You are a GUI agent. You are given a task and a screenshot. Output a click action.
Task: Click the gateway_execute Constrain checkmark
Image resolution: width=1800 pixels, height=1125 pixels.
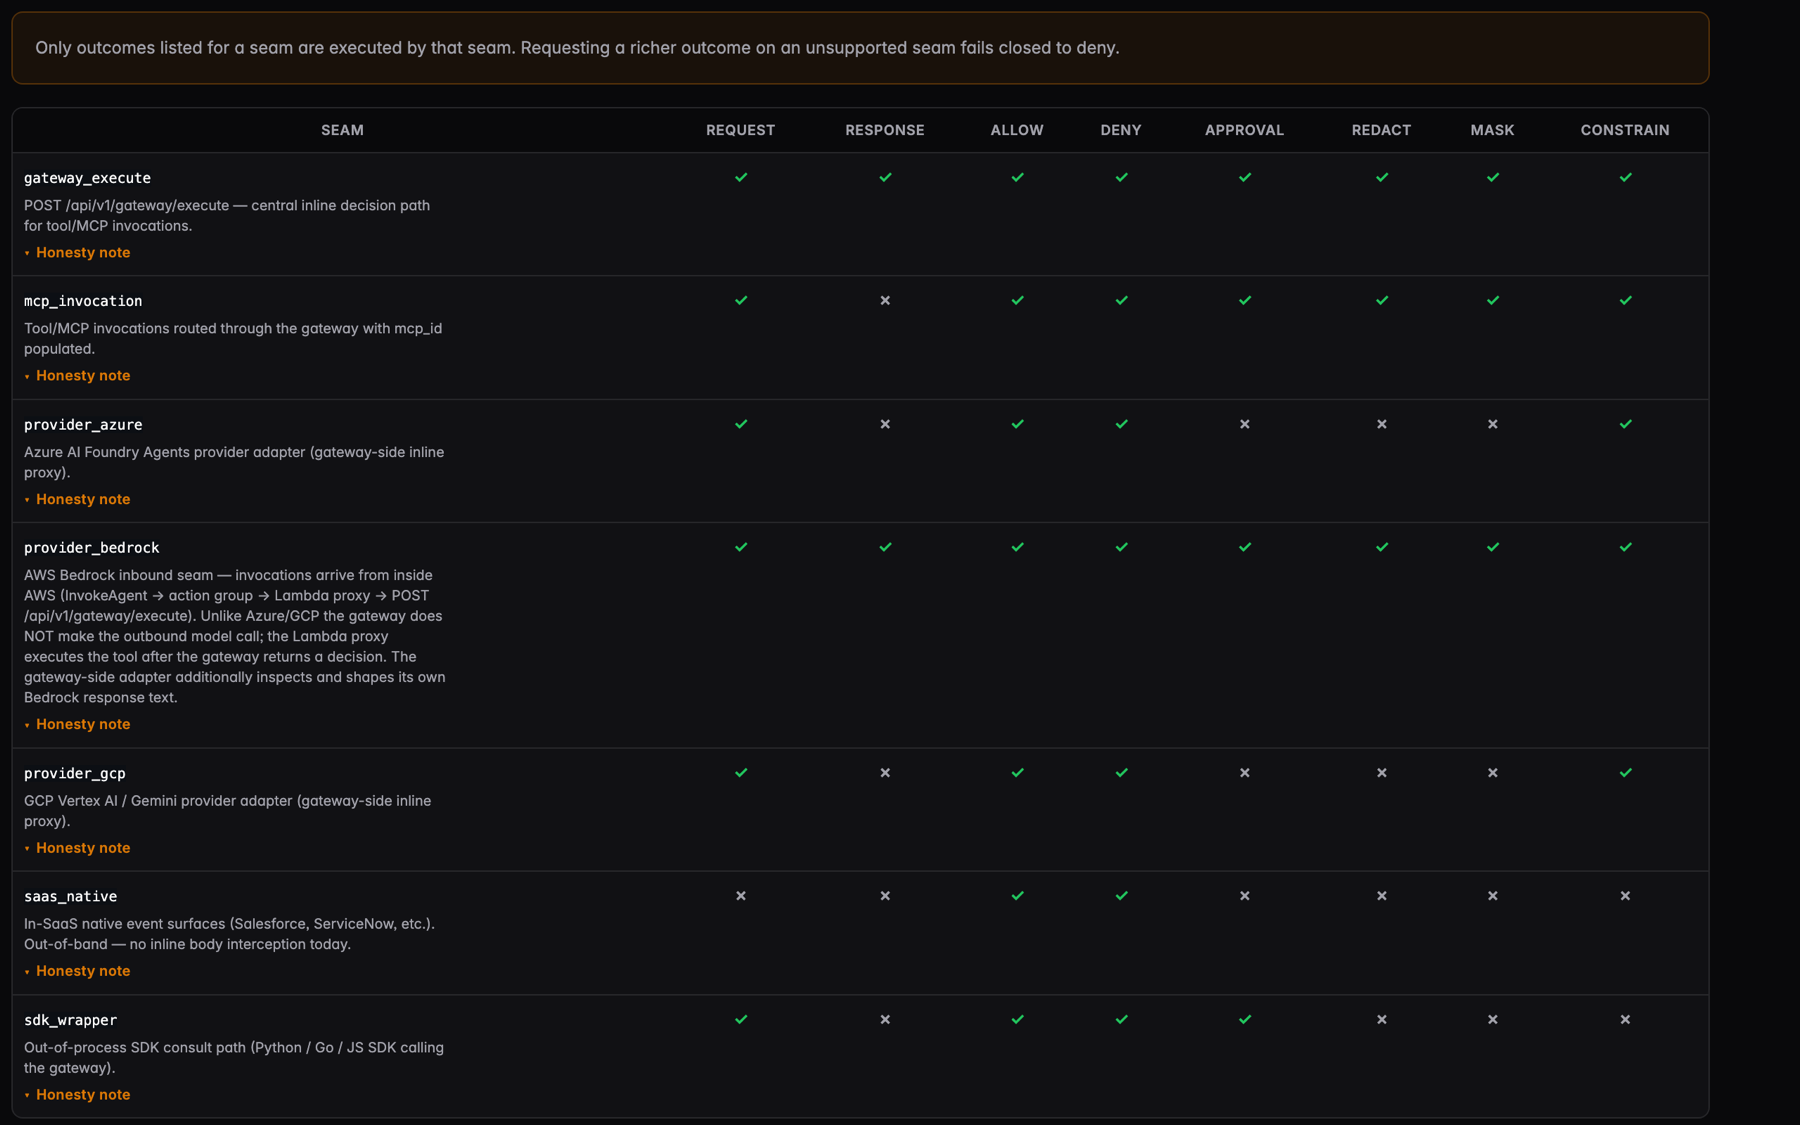[x=1625, y=177]
